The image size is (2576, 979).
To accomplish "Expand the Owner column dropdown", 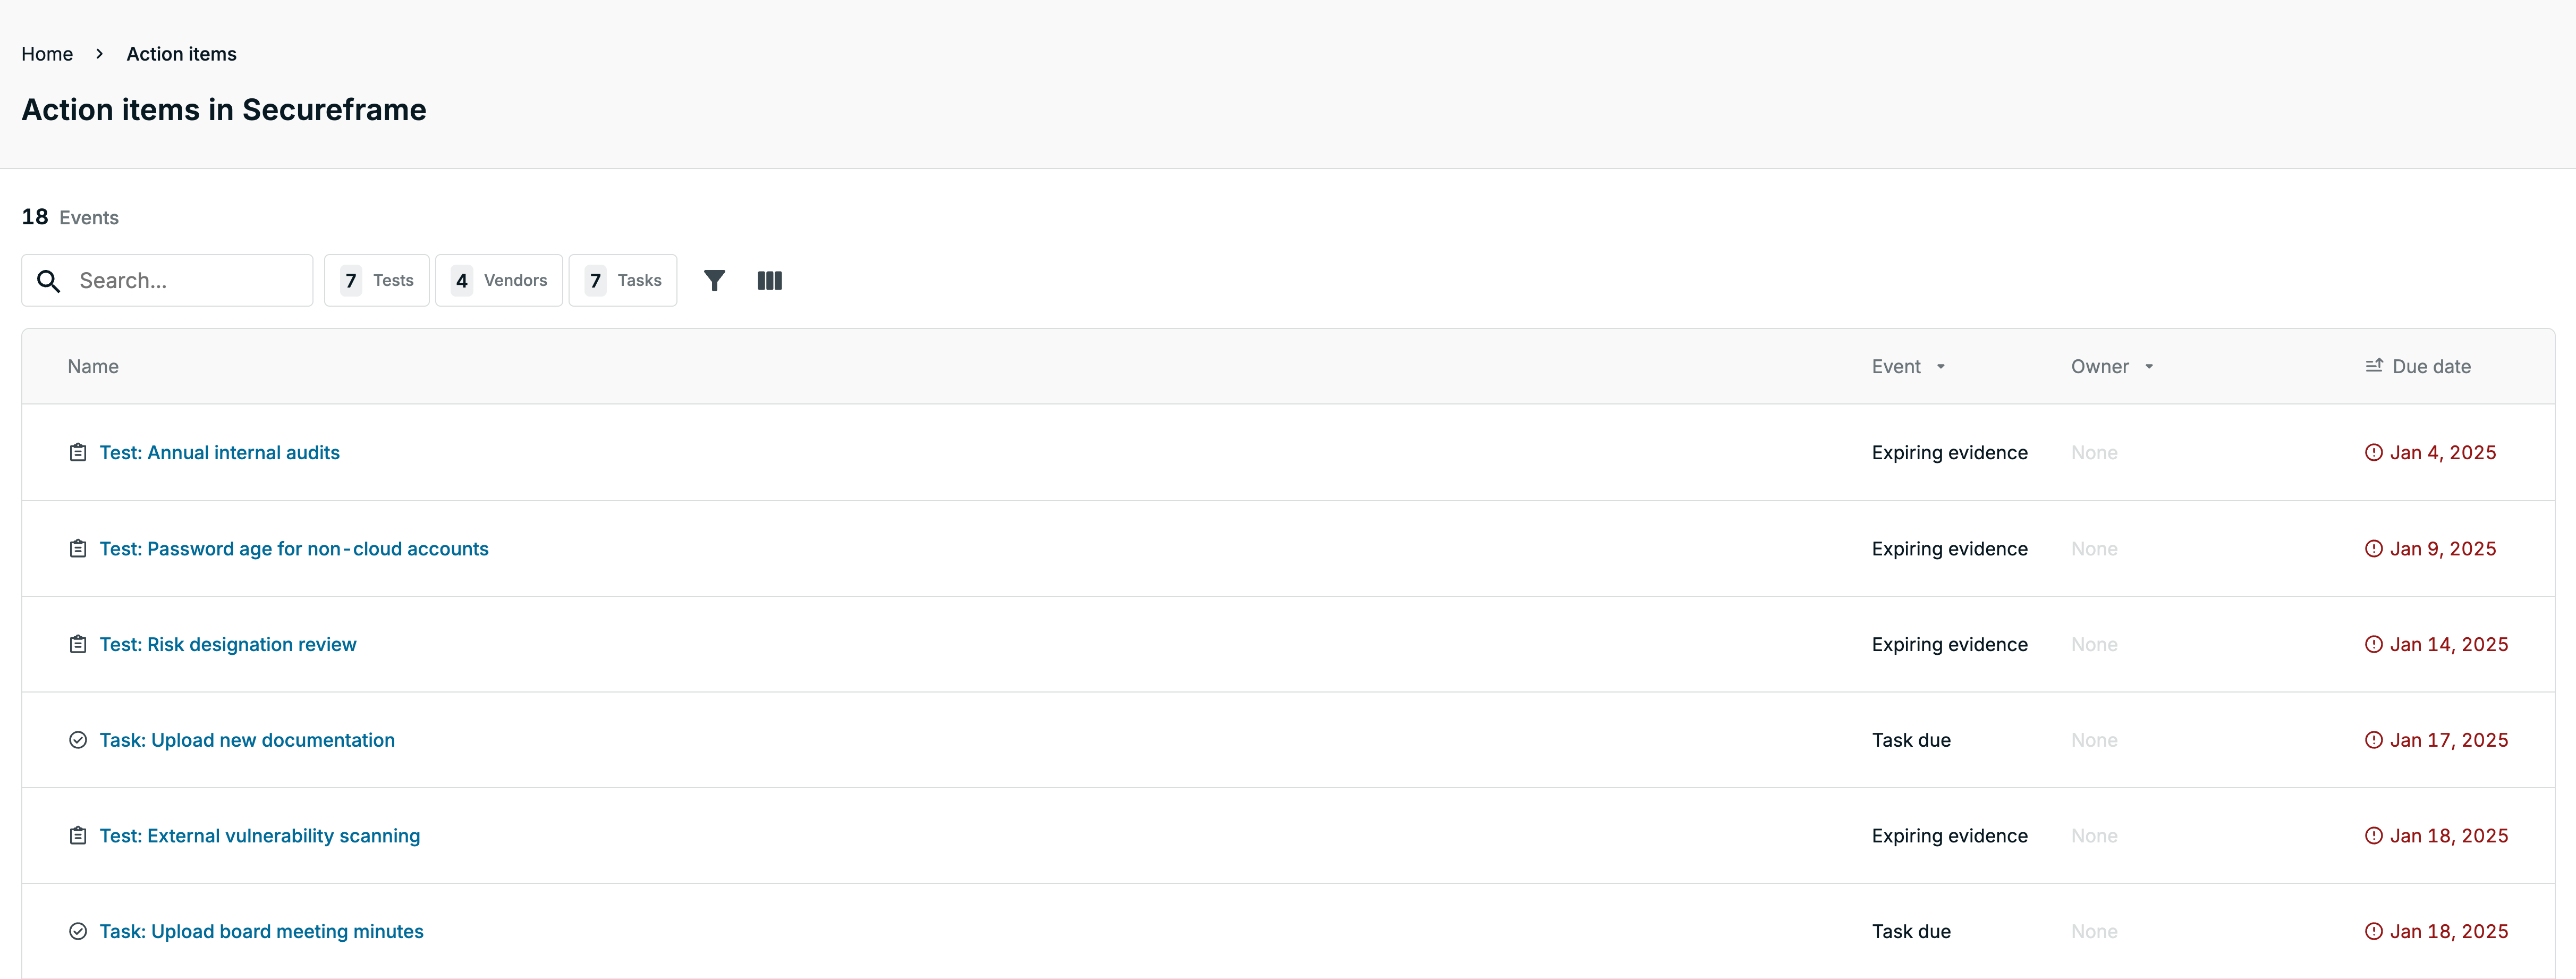I will pyautogui.click(x=2149, y=367).
